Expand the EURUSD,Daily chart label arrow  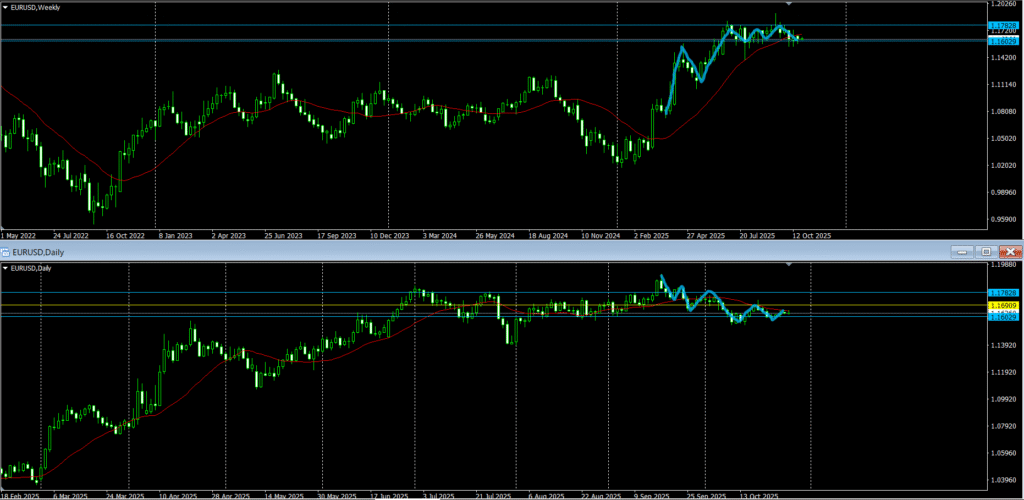pos(5,267)
